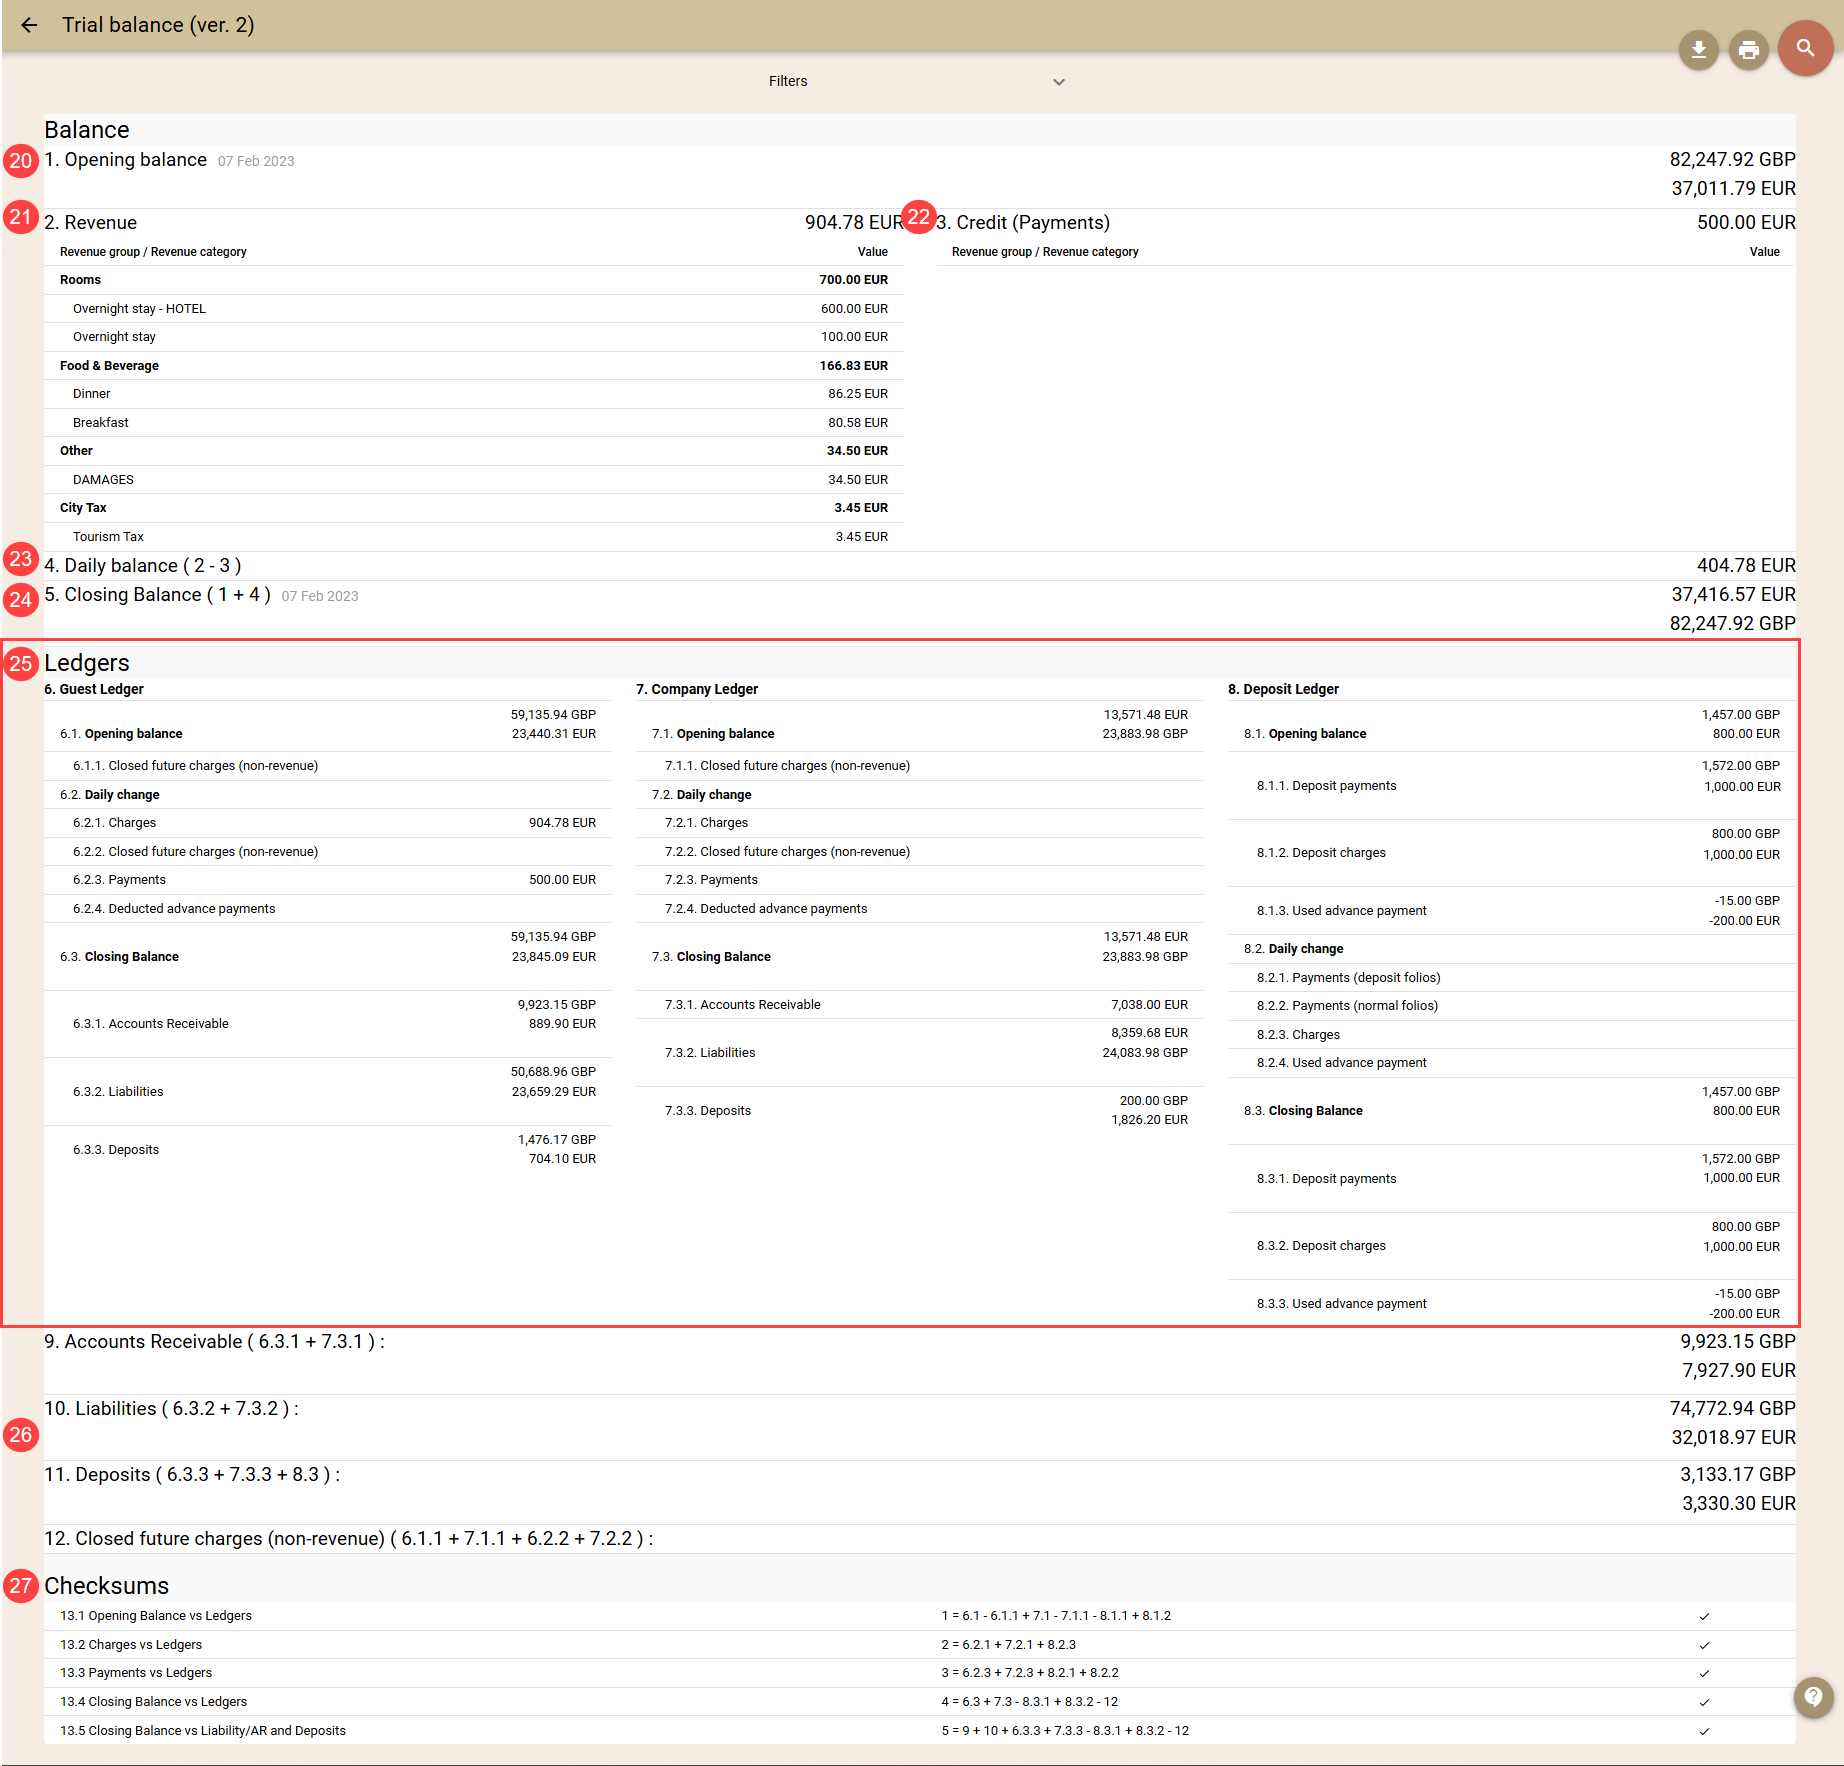The width and height of the screenshot is (1844, 1766).
Task: Click the 8. Deposit Ledger heading
Action: coord(1283,689)
